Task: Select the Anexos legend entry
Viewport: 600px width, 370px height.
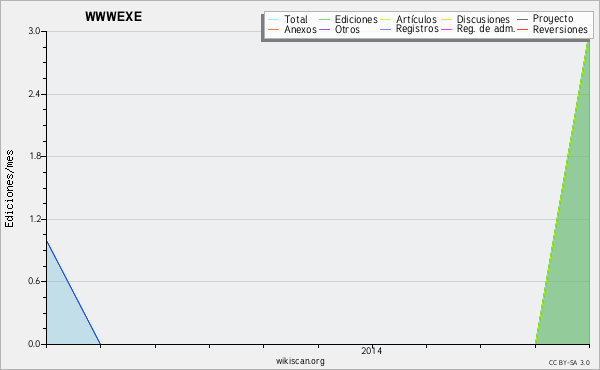Action: (300, 29)
